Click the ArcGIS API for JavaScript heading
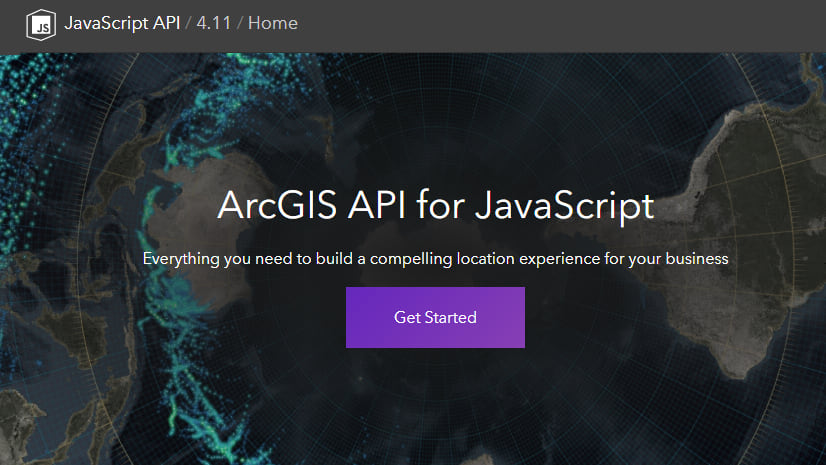Viewport: 826px width, 465px height. tap(436, 205)
